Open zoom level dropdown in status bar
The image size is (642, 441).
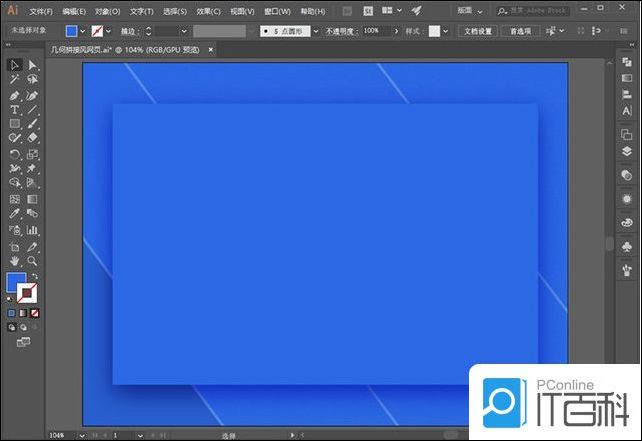pyautogui.click(x=82, y=436)
